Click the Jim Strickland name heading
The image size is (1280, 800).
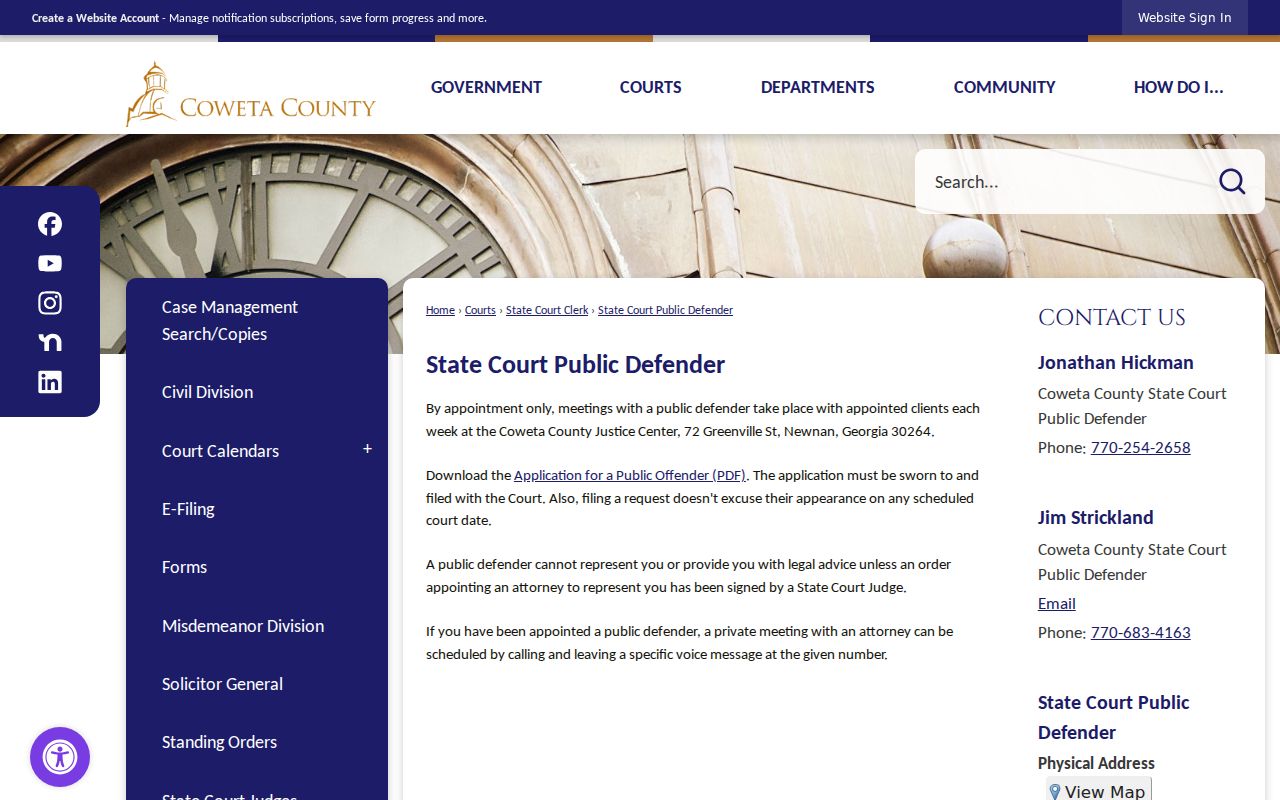[1095, 517]
